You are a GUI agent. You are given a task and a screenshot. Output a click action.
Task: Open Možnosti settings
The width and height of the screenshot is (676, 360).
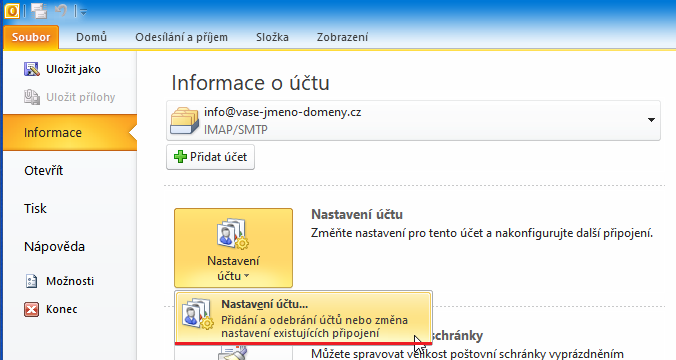tap(70, 281)
